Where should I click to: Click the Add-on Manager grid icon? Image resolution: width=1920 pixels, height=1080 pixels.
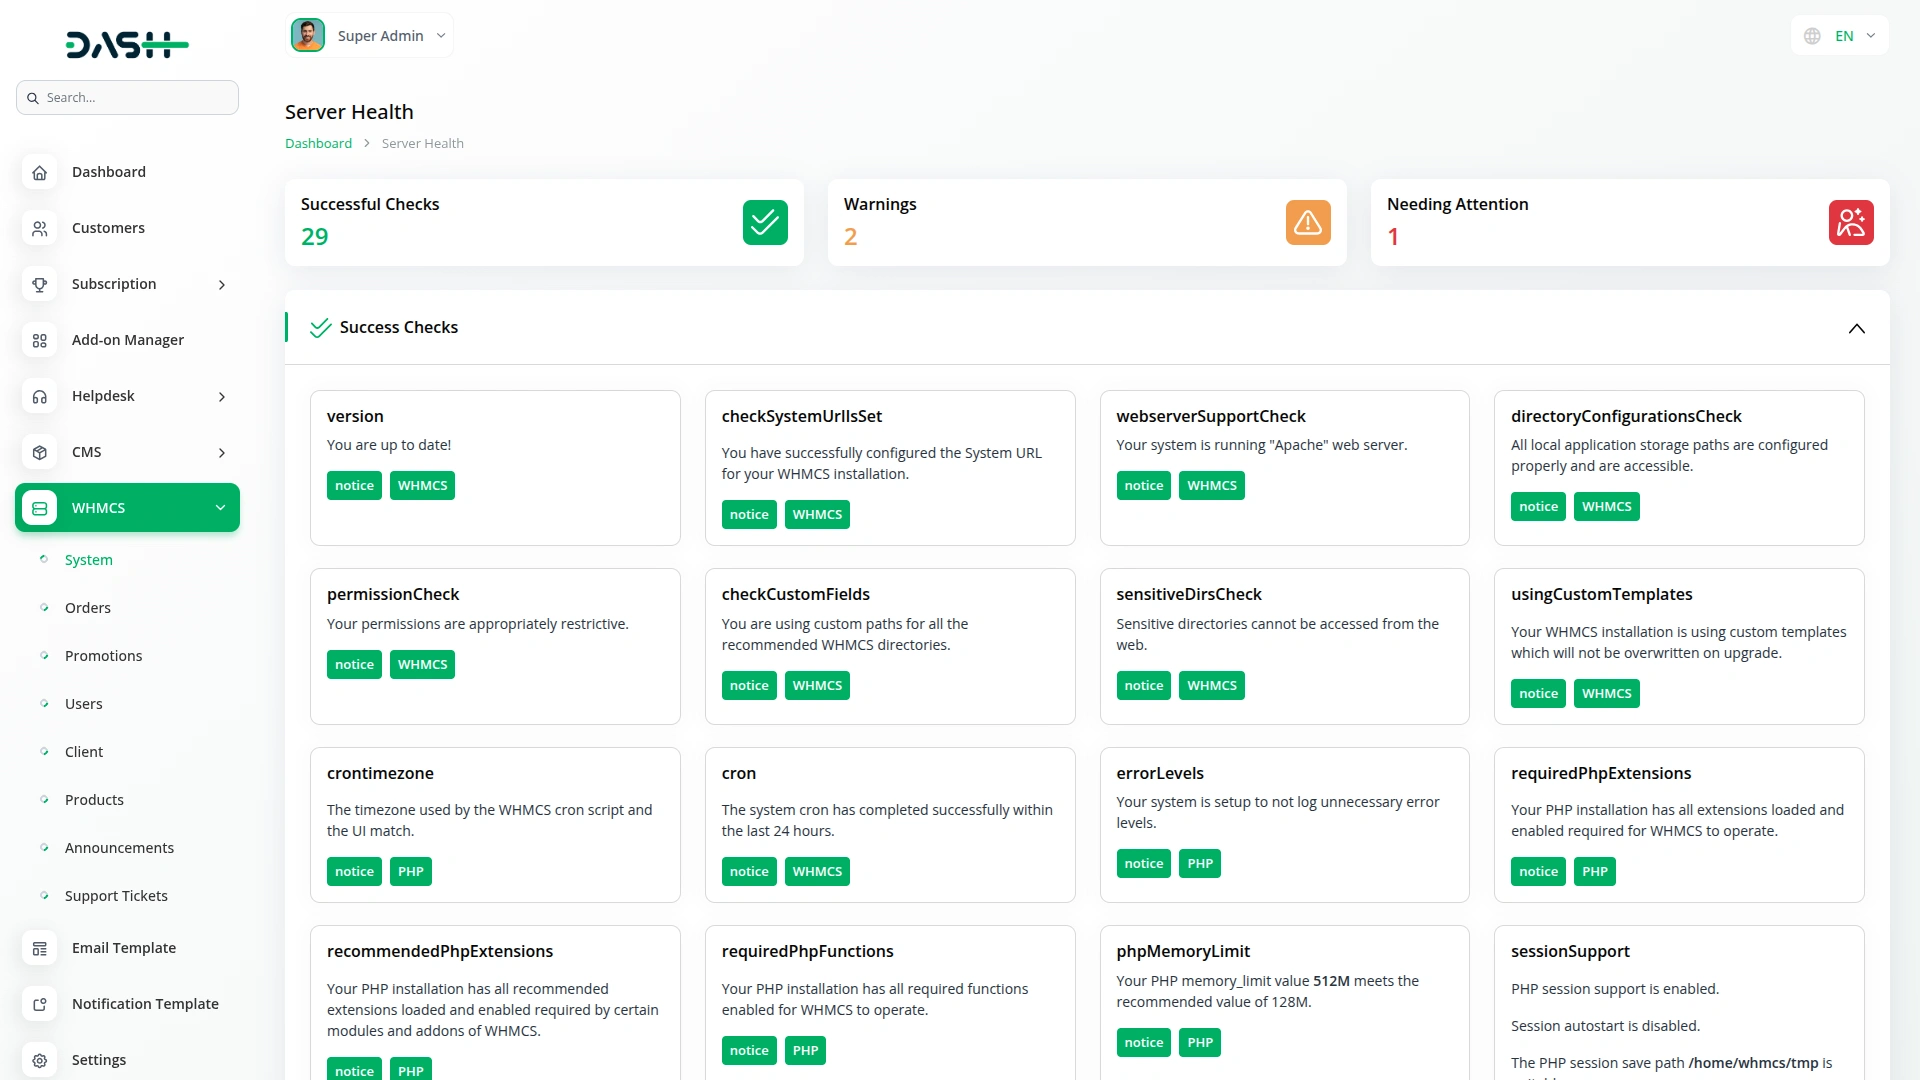[x=39, y=340]
